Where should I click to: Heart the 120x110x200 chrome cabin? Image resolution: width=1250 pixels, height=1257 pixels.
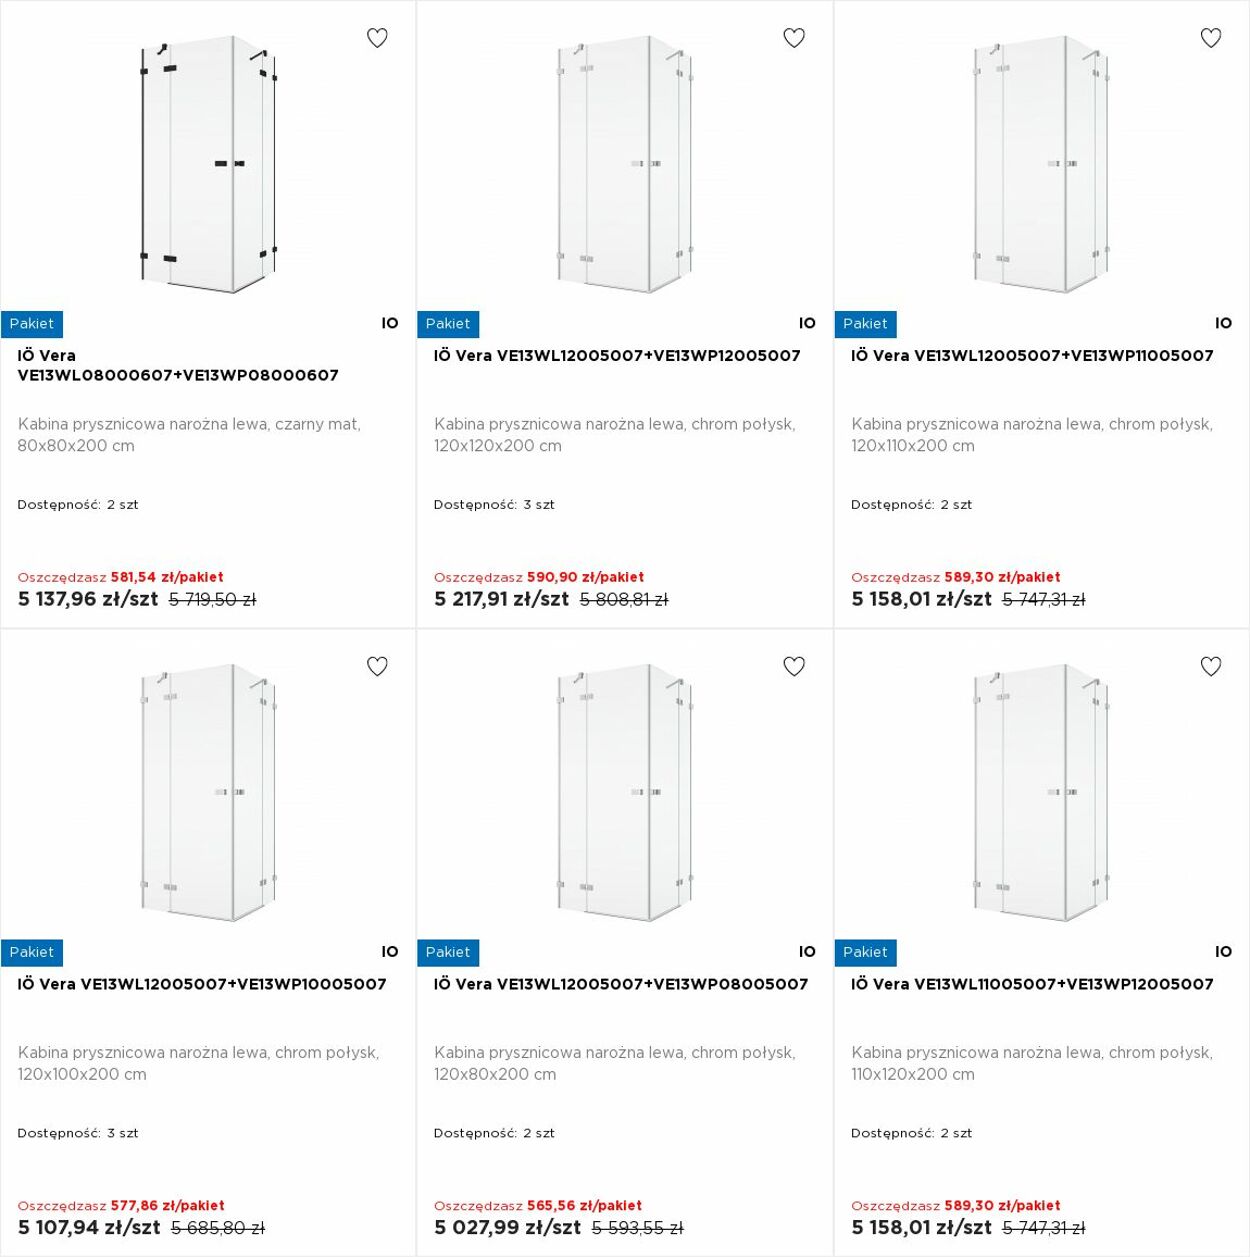1211,38
